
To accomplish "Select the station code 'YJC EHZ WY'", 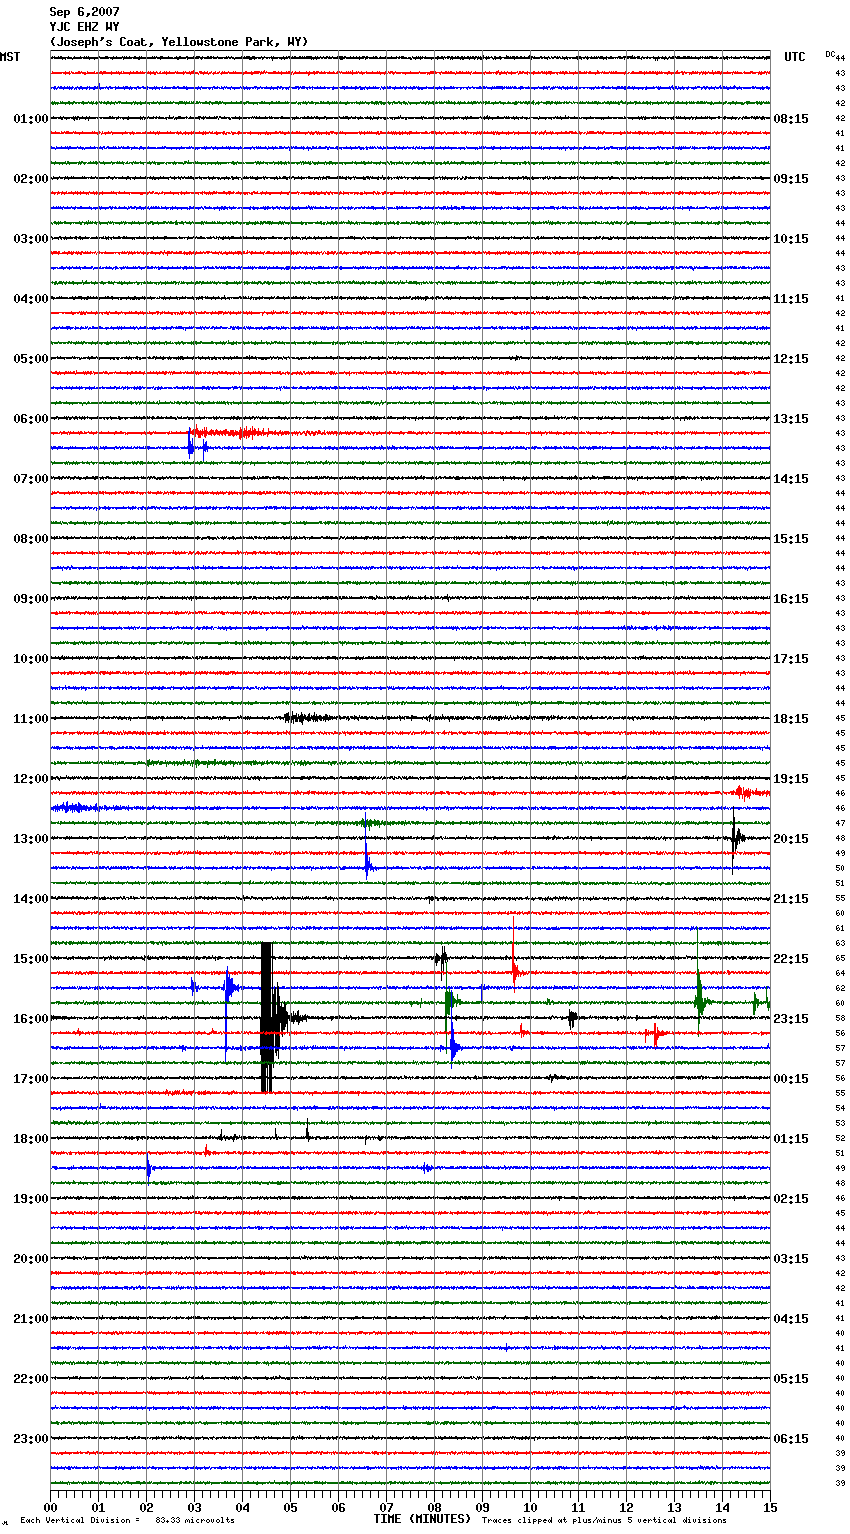I will tap(84, 27).
